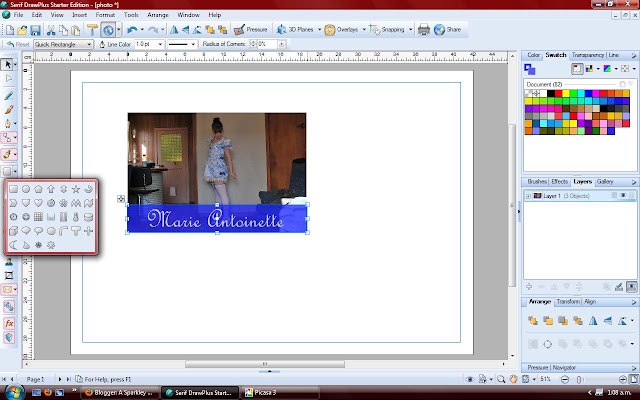Open the Swatch panel options arrow
The height and width of the screenshot is (400, 640).
click(634, 56)
